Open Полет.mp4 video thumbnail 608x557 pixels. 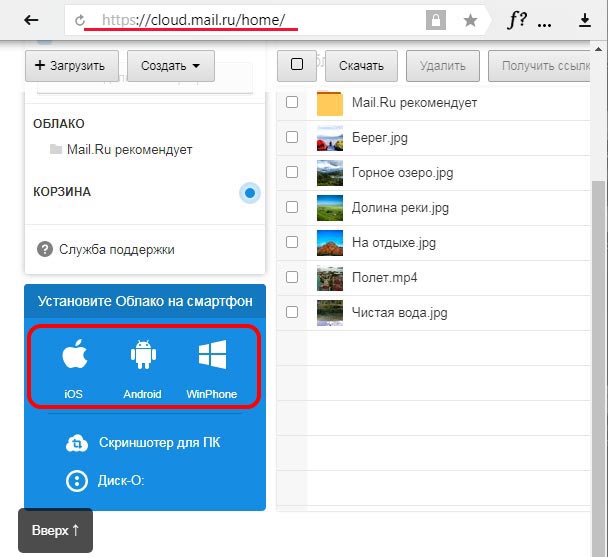[330, 277]
